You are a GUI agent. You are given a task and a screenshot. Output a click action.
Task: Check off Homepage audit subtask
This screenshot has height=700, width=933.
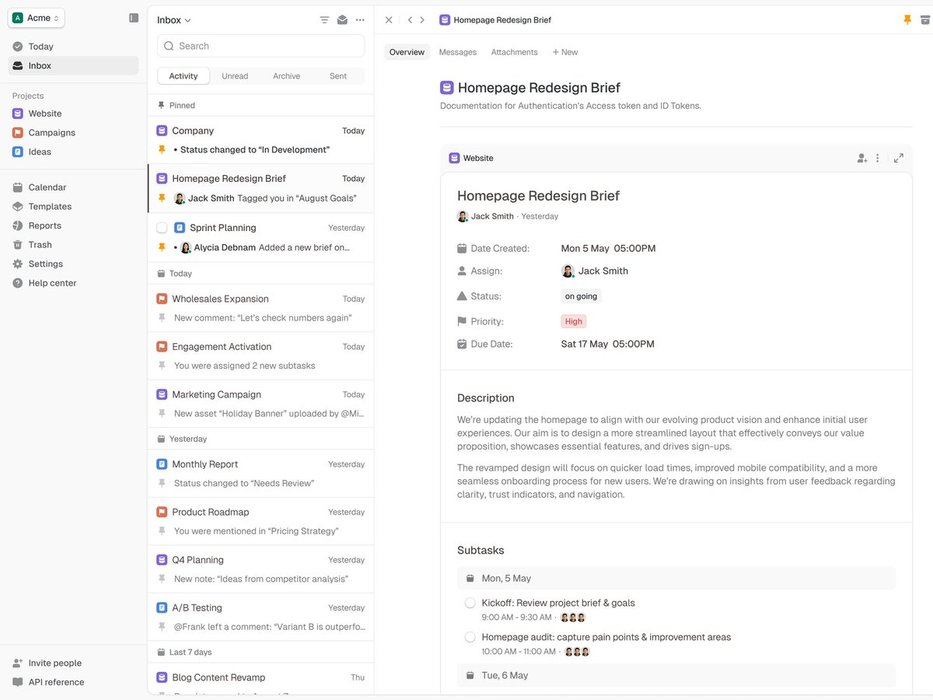click(x=470, y=637)
